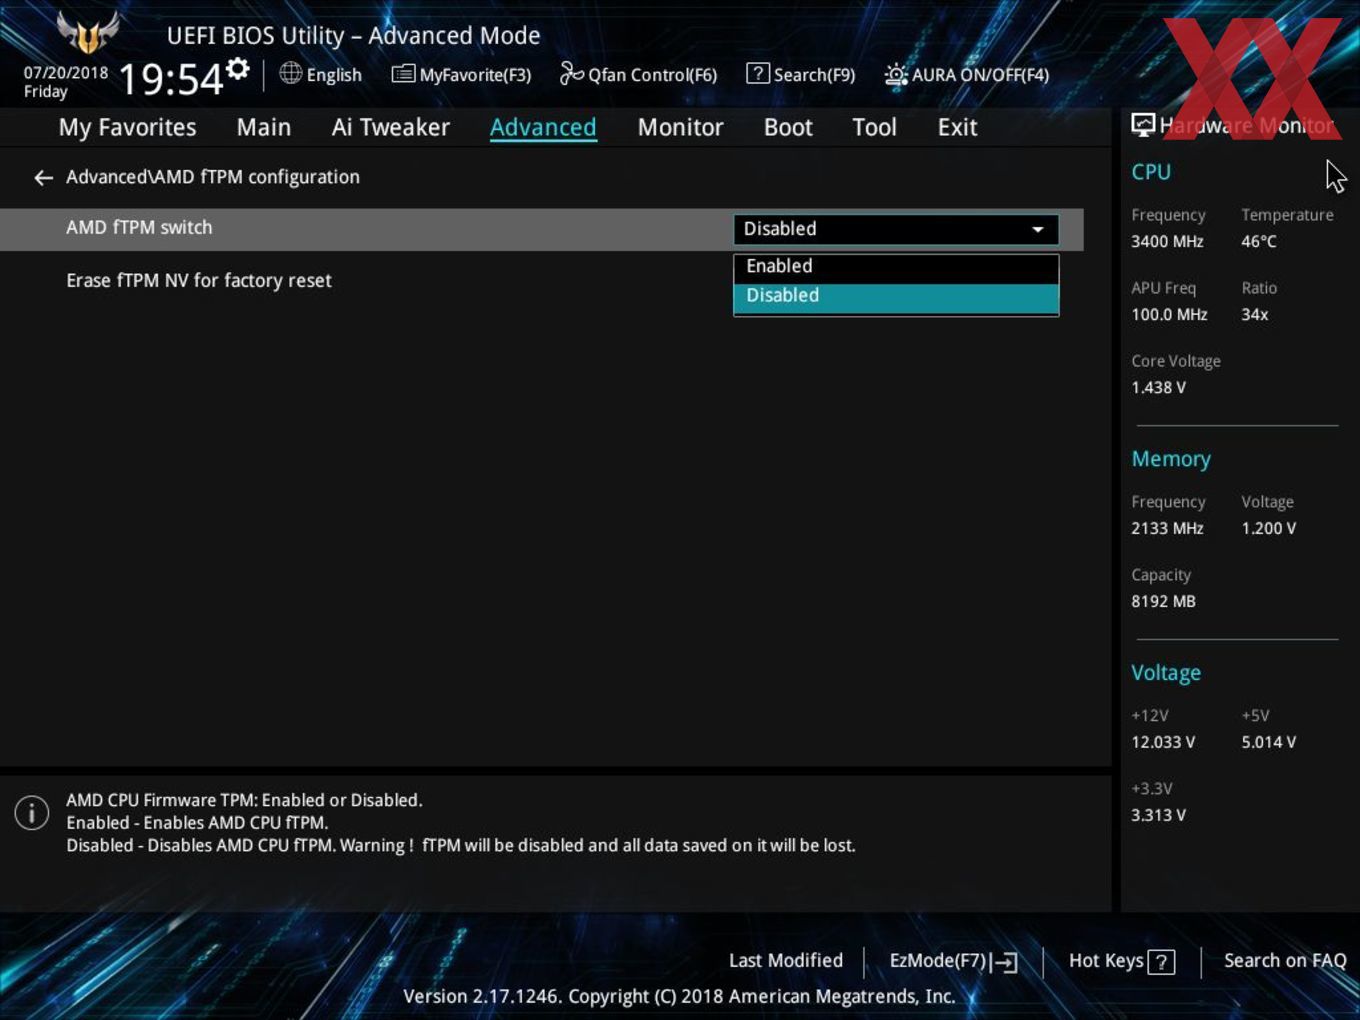
Task: Toggle AURA ON/OFF light icon
Action: pos(896,74)
